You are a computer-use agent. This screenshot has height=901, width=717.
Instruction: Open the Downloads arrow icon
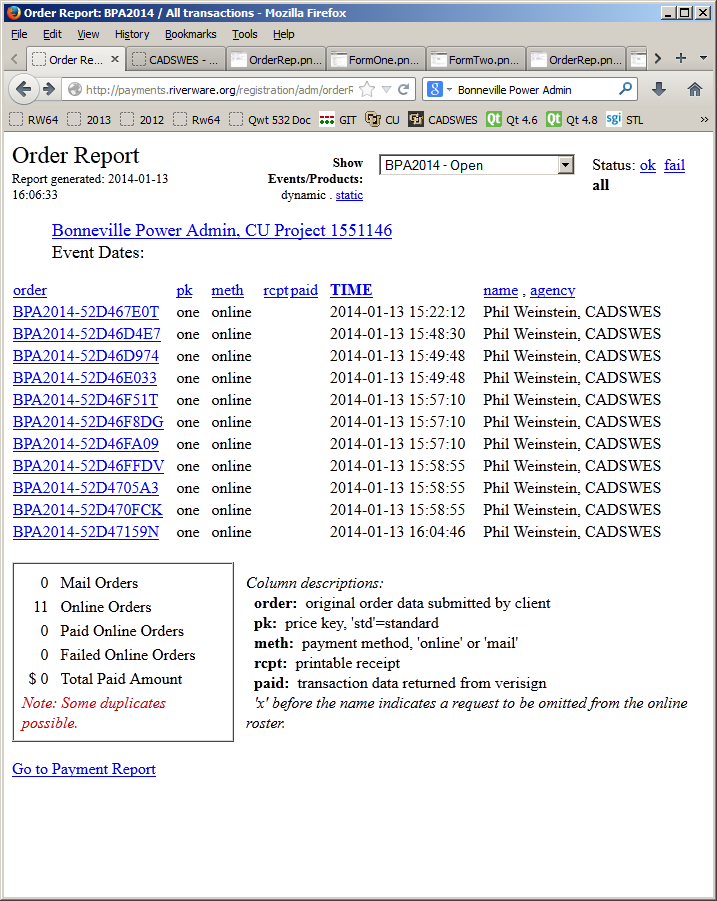659,89
